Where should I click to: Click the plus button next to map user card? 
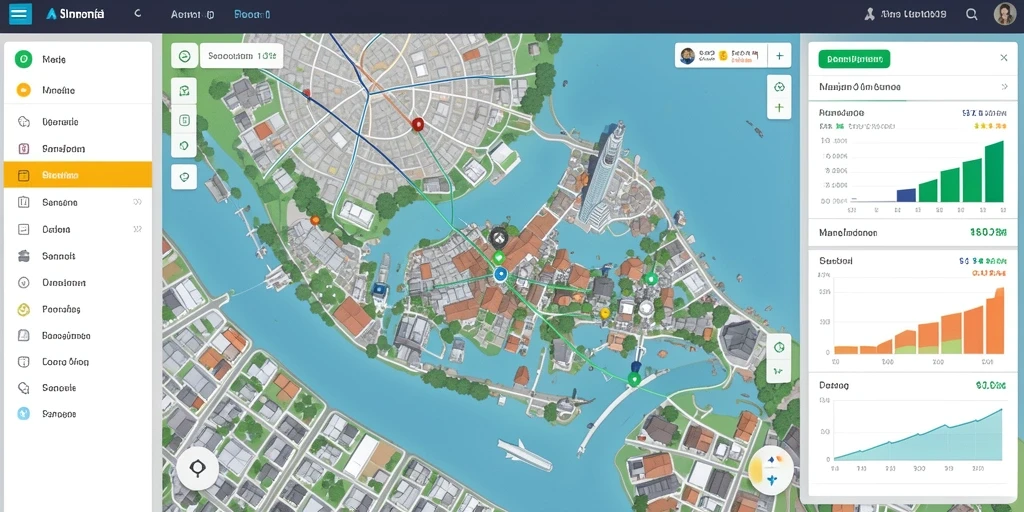click(779, 56)
